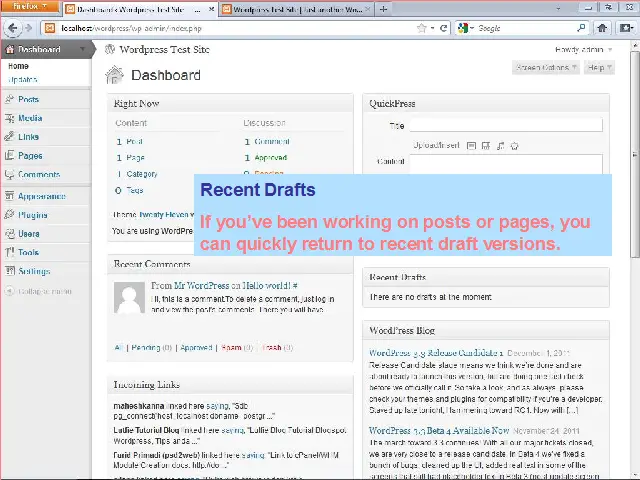Click the Twenty Eleven theme link
Screen dimensions: 640x480
point(164,215)
